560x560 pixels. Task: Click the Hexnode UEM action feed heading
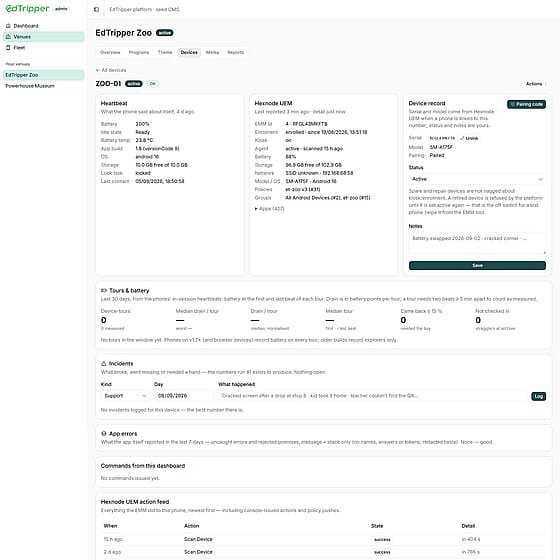tap(135, 502)
